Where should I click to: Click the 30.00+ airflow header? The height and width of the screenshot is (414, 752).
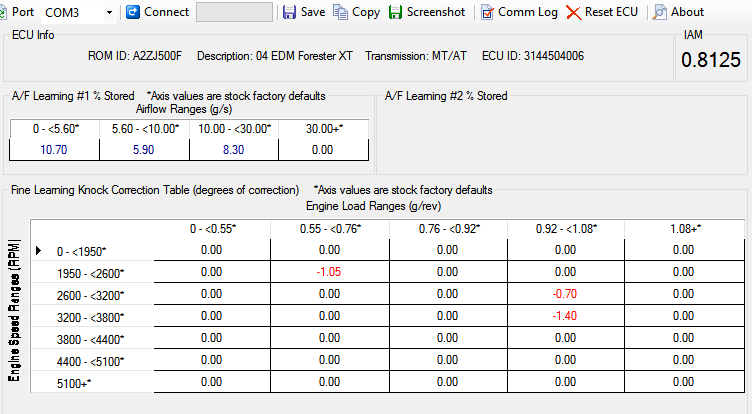coord(324,129)
